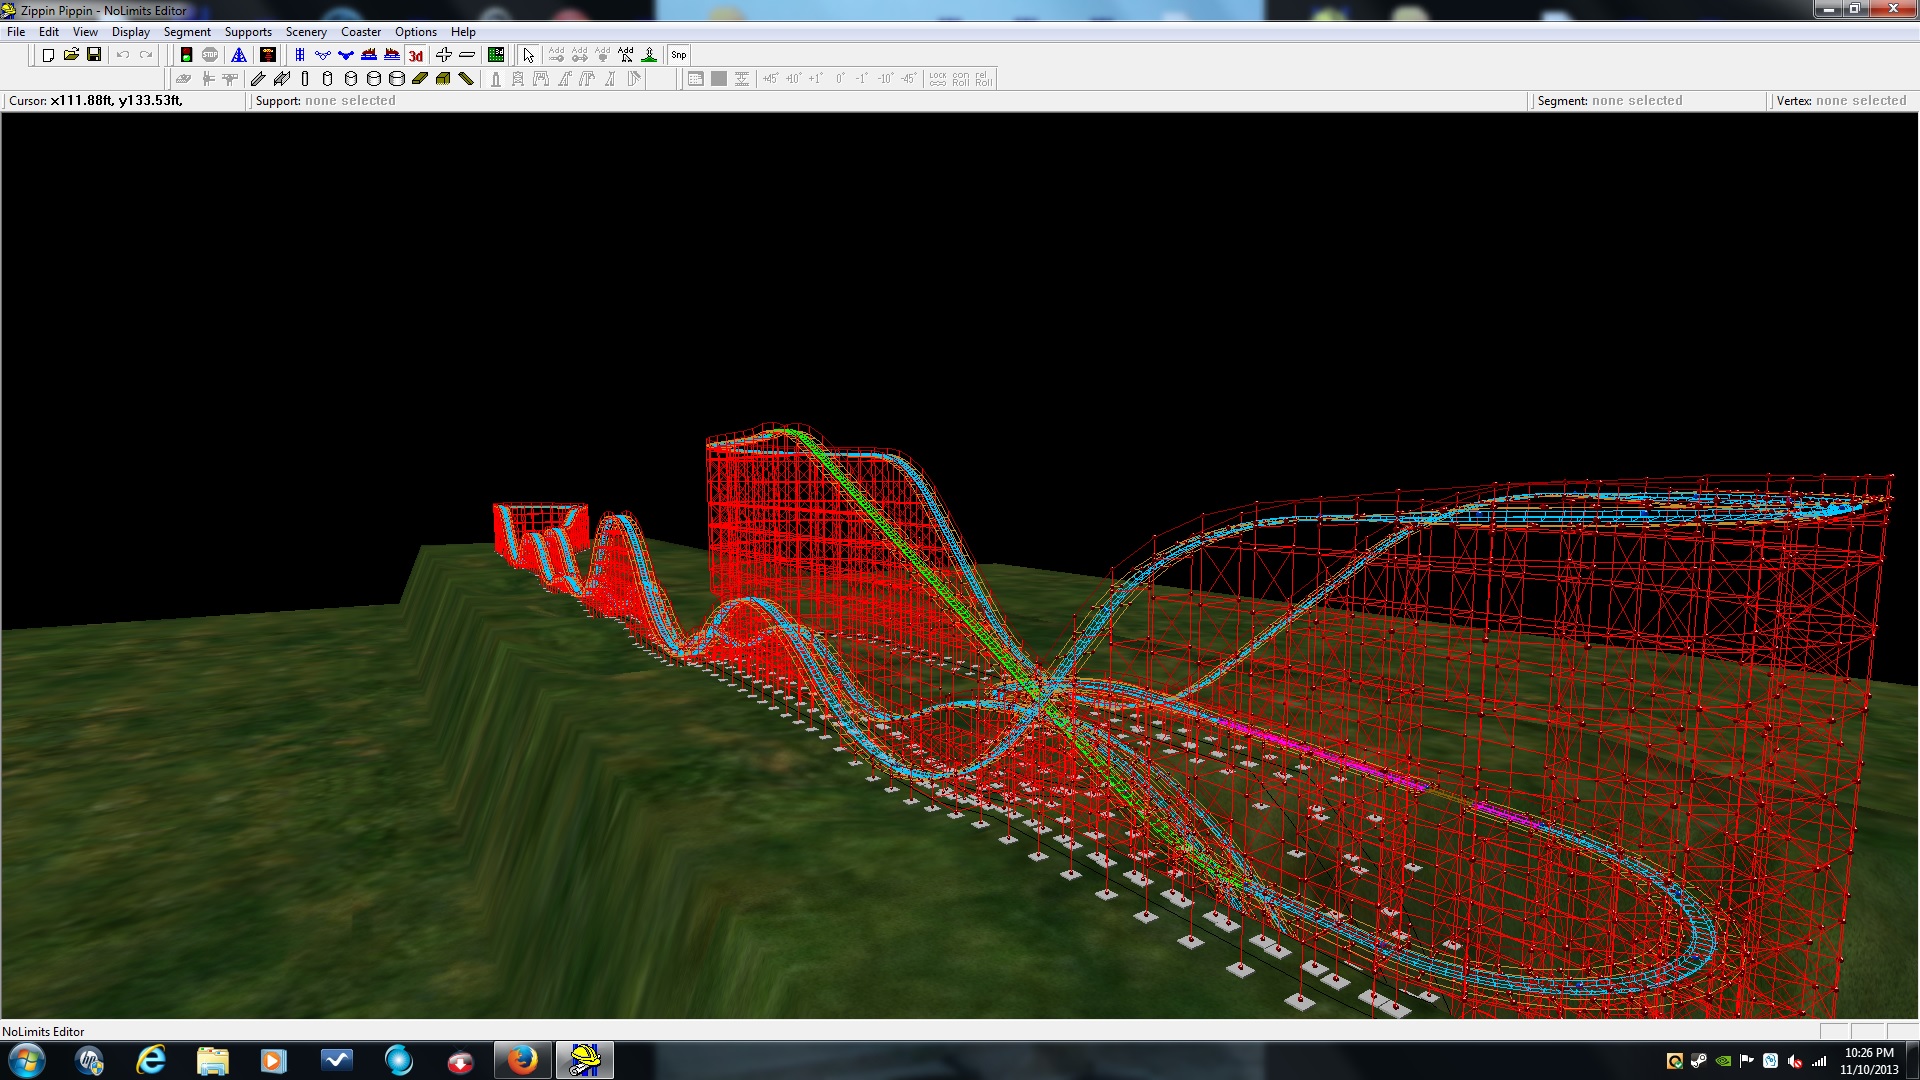Toggle the Lock button

click(937, 78)
